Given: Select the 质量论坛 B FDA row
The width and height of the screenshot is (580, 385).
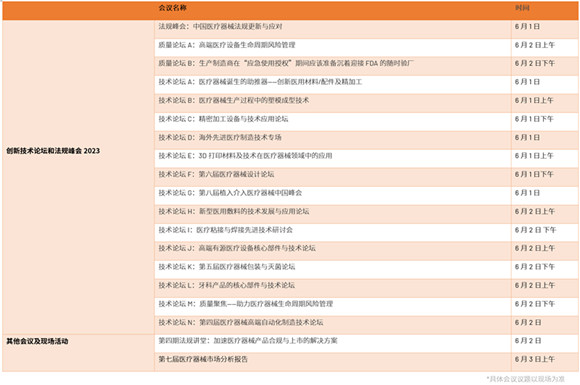Looking at the screenshot, I should 366,66.
